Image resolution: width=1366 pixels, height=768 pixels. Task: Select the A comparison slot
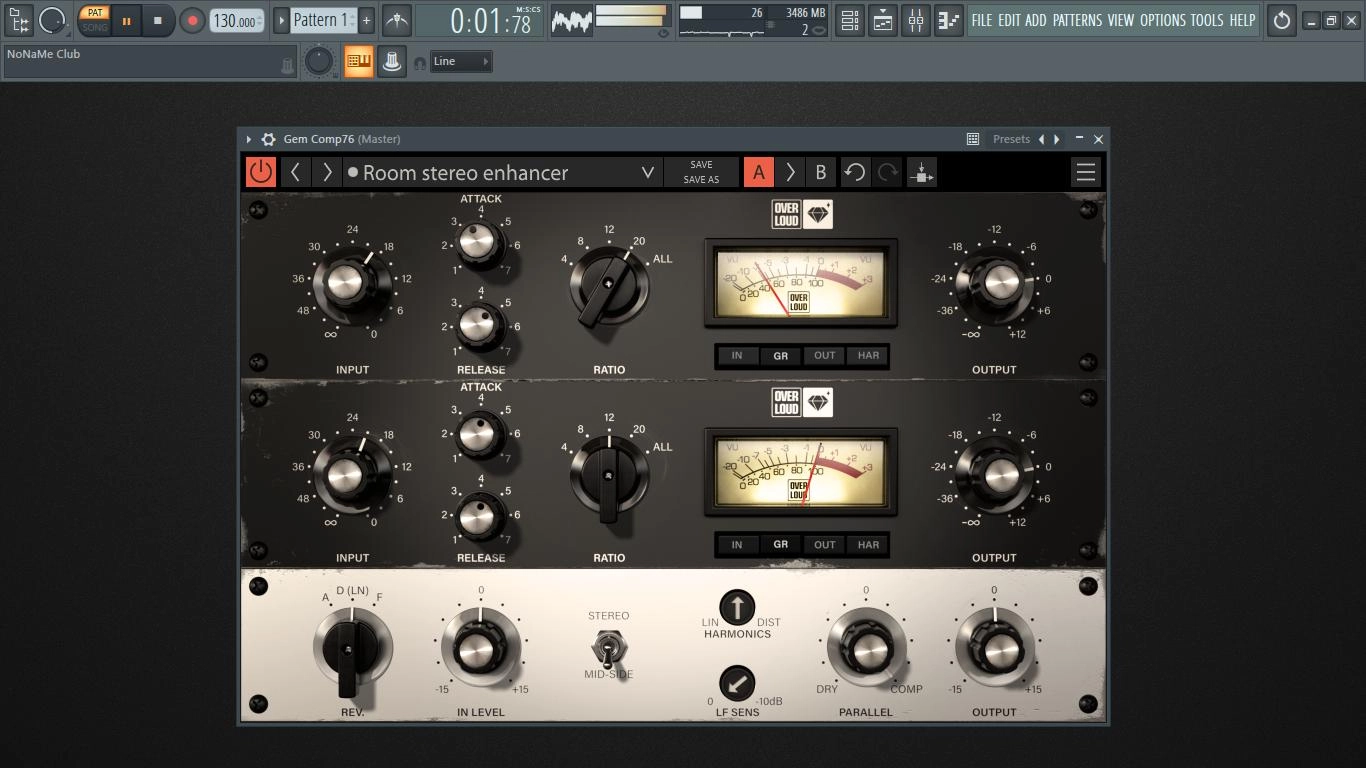758,172
